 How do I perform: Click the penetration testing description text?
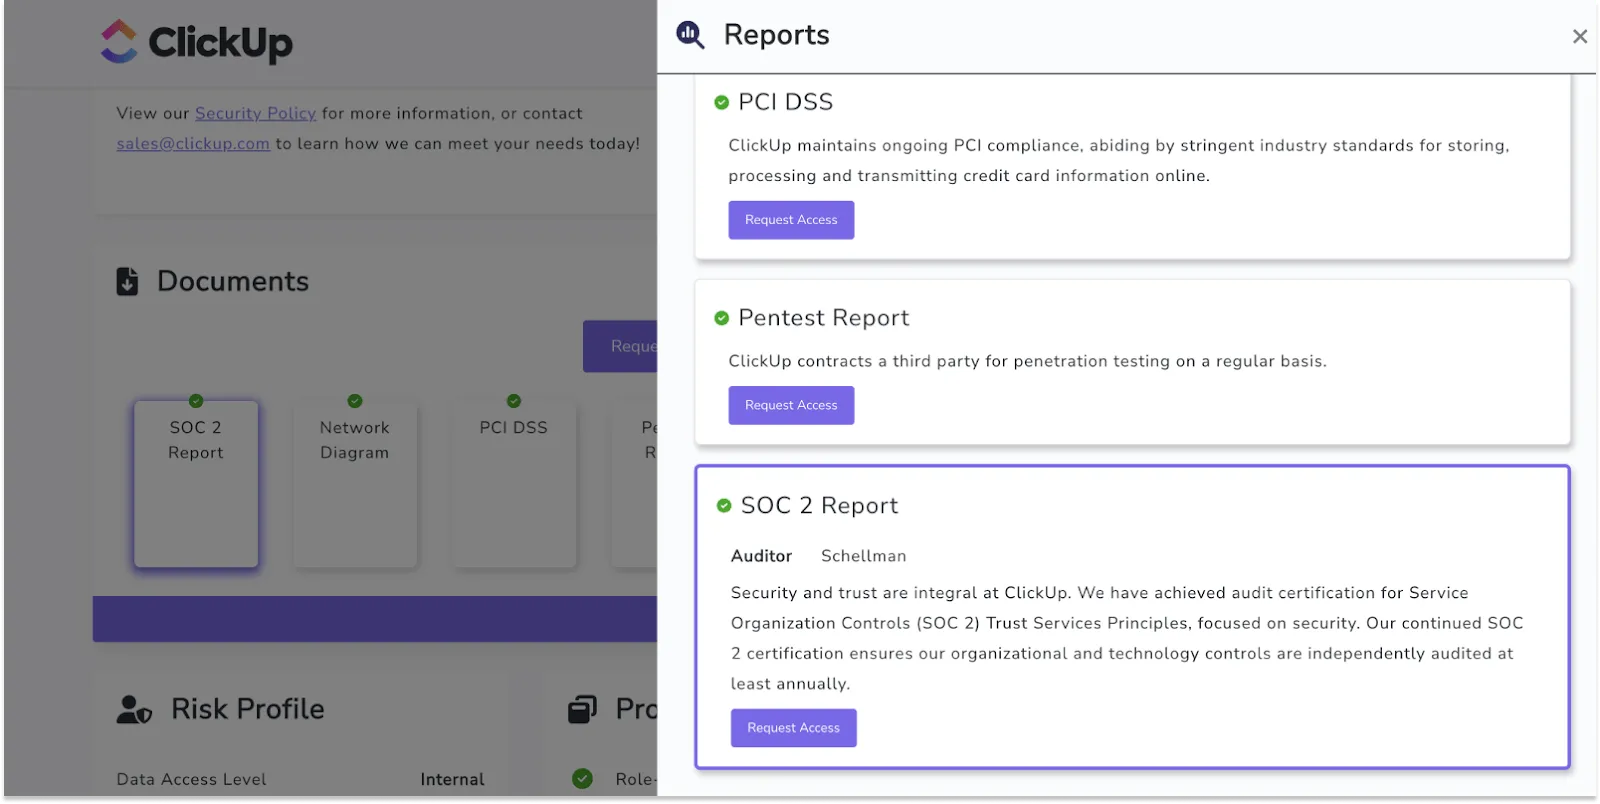1028,361
